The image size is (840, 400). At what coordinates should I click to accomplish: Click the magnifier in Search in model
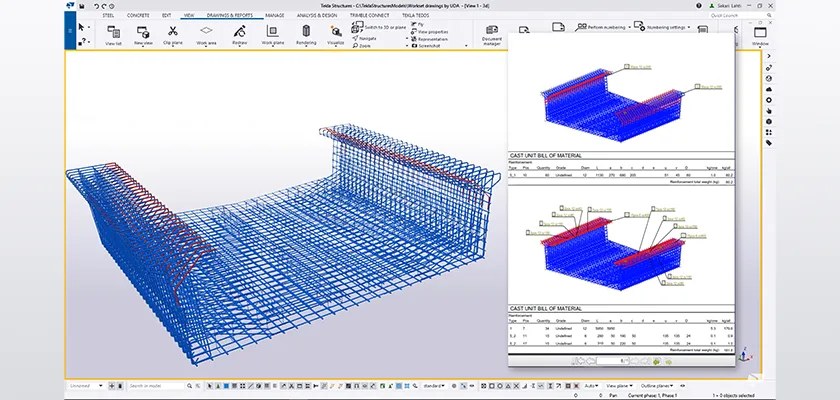pyautogui.click(x=189, y=386)
